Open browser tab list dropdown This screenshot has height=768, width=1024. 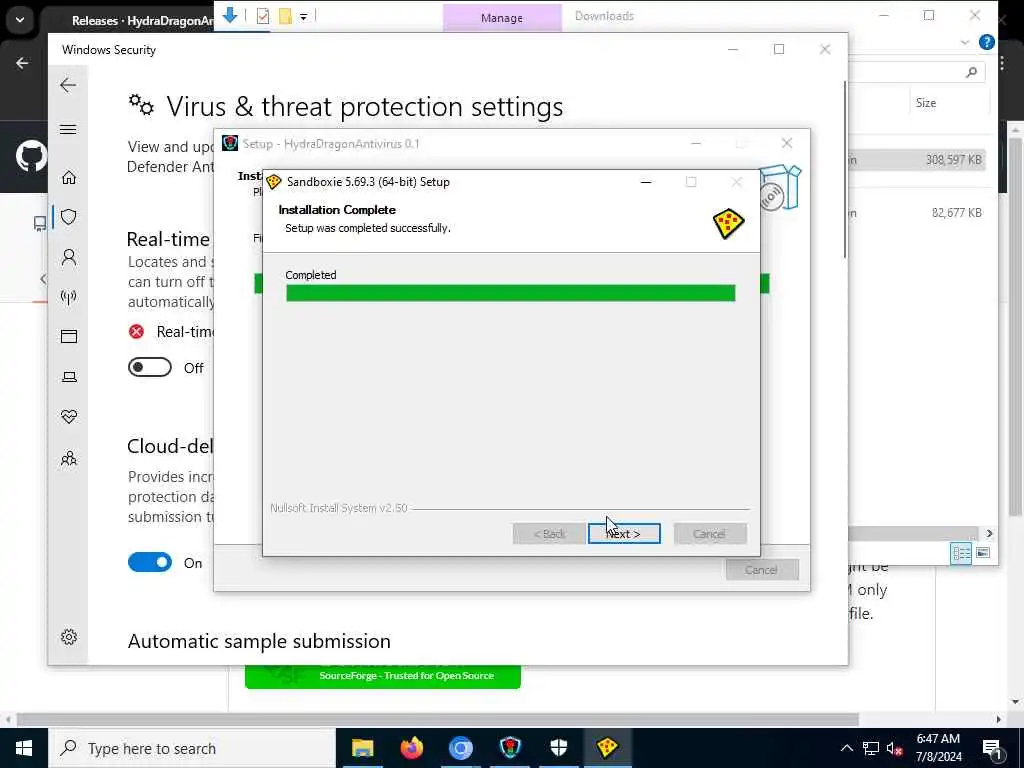pos(20,20)
